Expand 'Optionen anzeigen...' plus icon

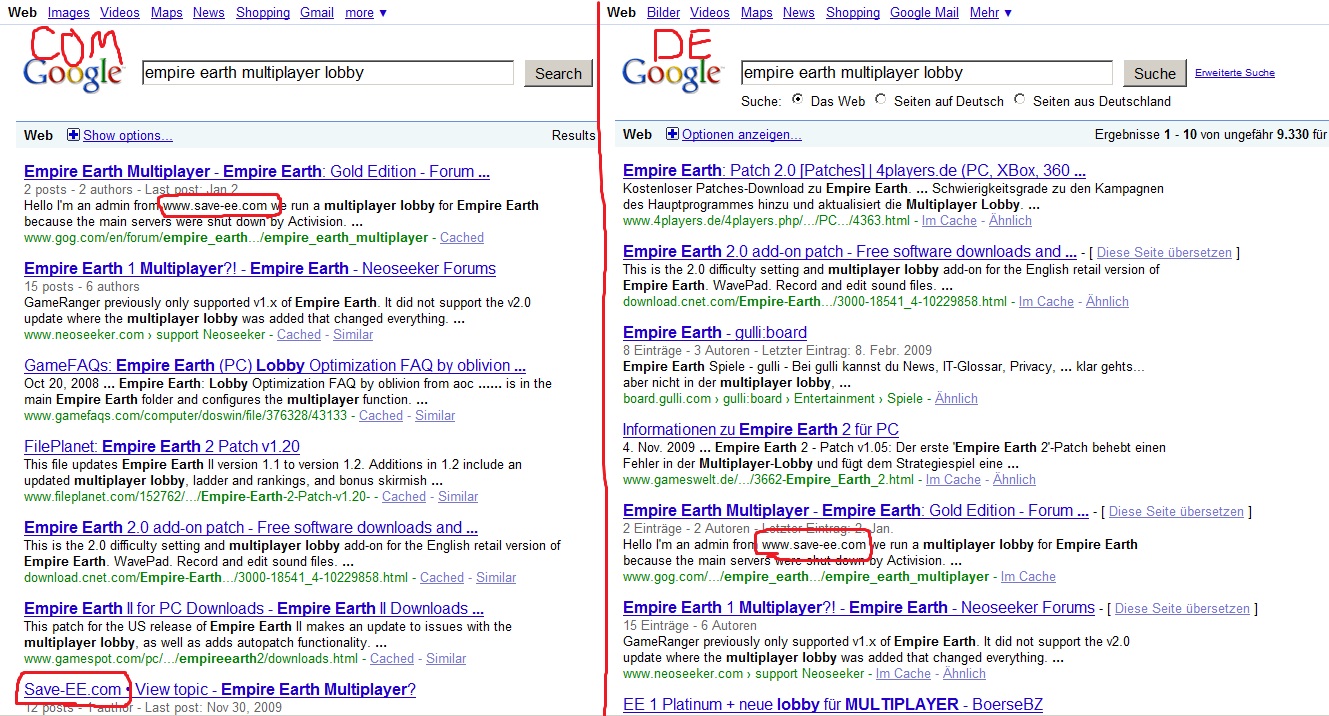[x=672, y=134]
